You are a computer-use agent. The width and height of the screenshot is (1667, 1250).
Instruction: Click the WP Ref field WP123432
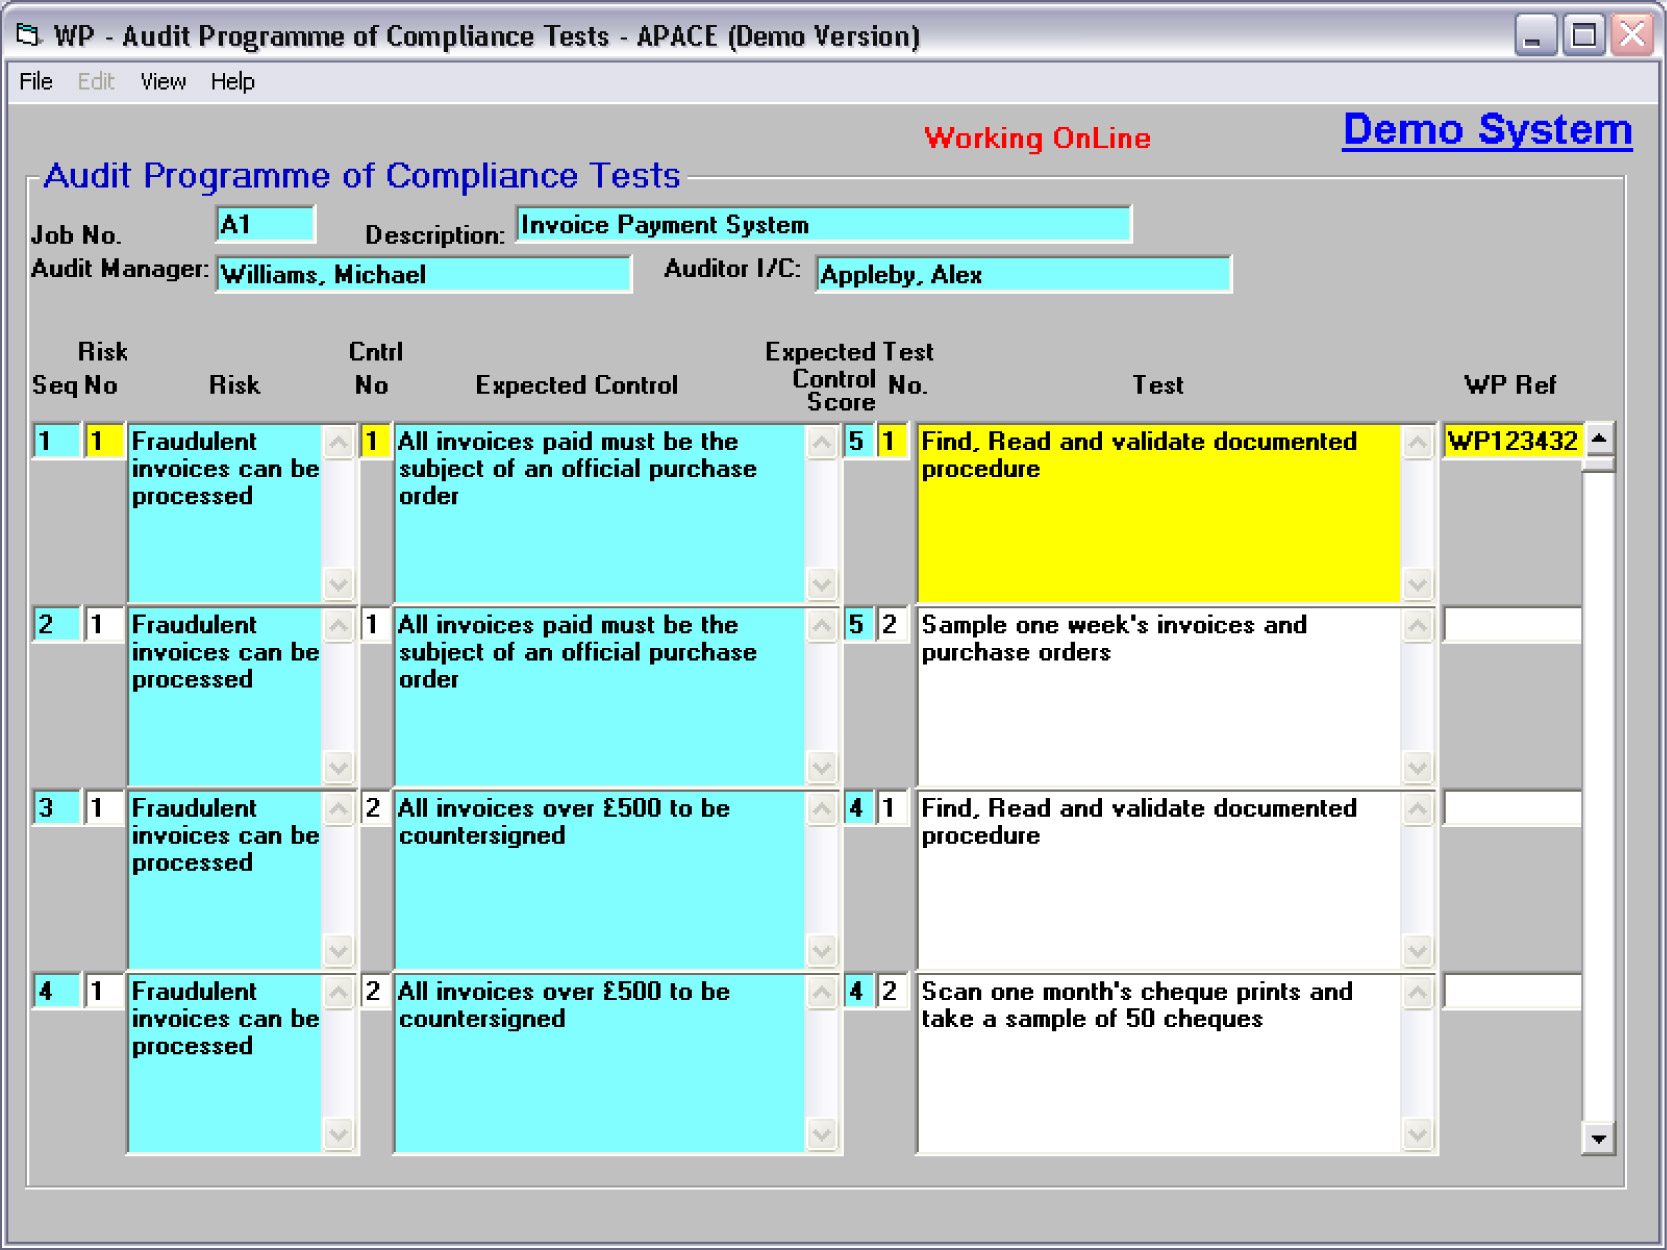click(1511, 441)
